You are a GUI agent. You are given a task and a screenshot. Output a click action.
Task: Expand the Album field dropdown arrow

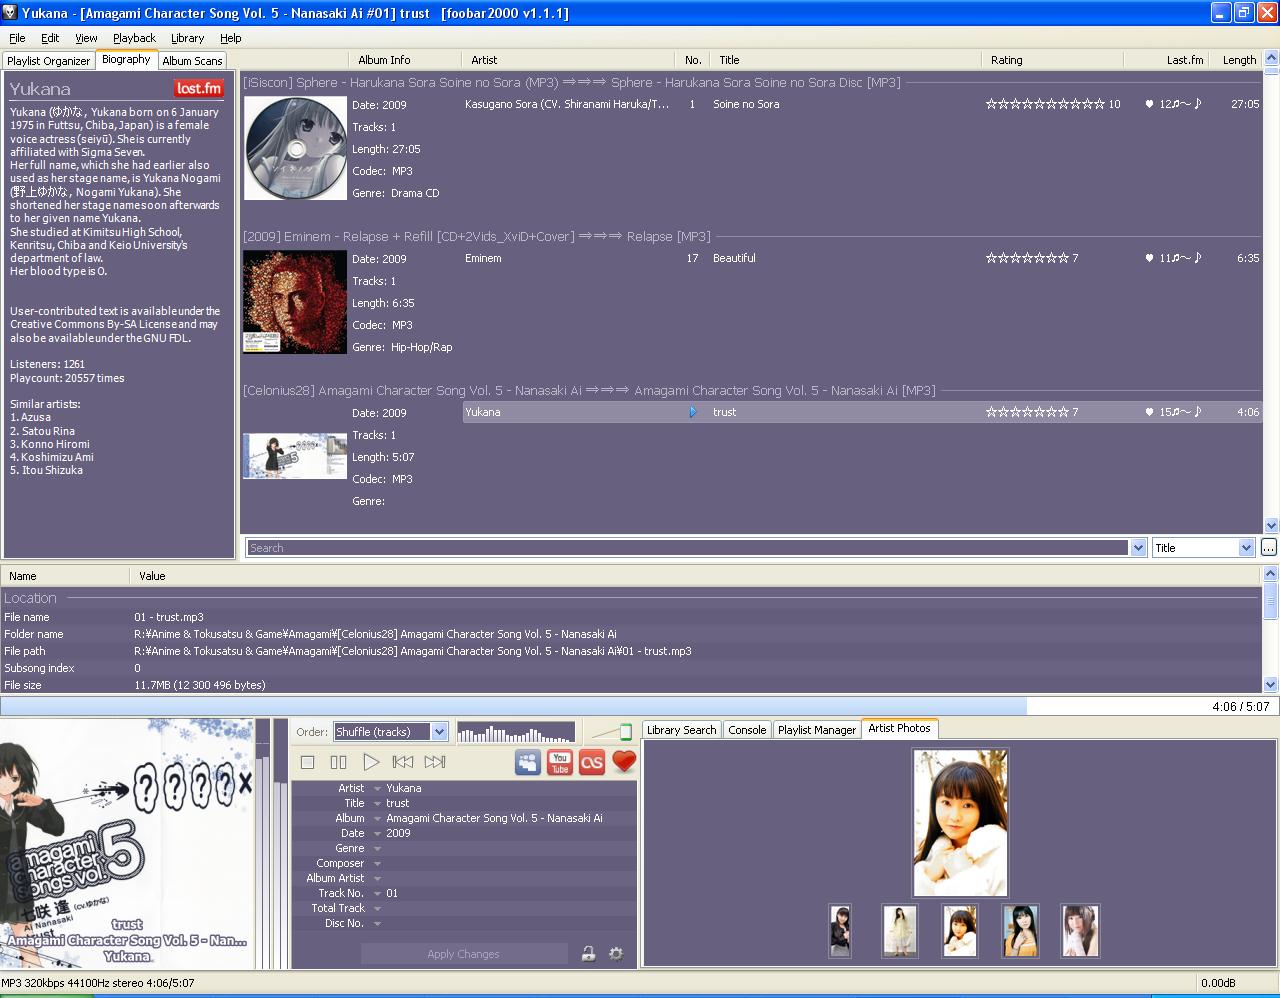(377, 819)
